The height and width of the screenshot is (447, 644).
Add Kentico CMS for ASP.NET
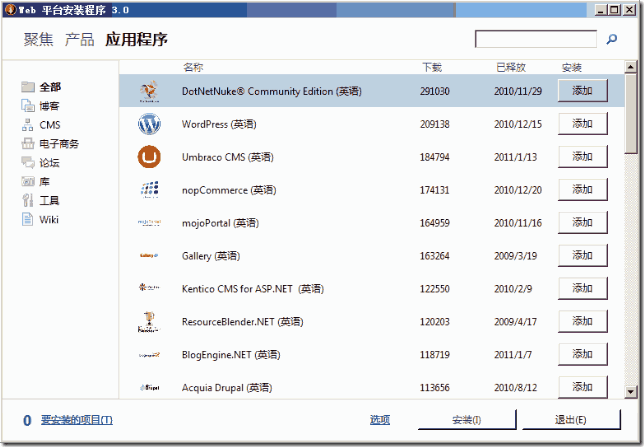coord(582,288)
